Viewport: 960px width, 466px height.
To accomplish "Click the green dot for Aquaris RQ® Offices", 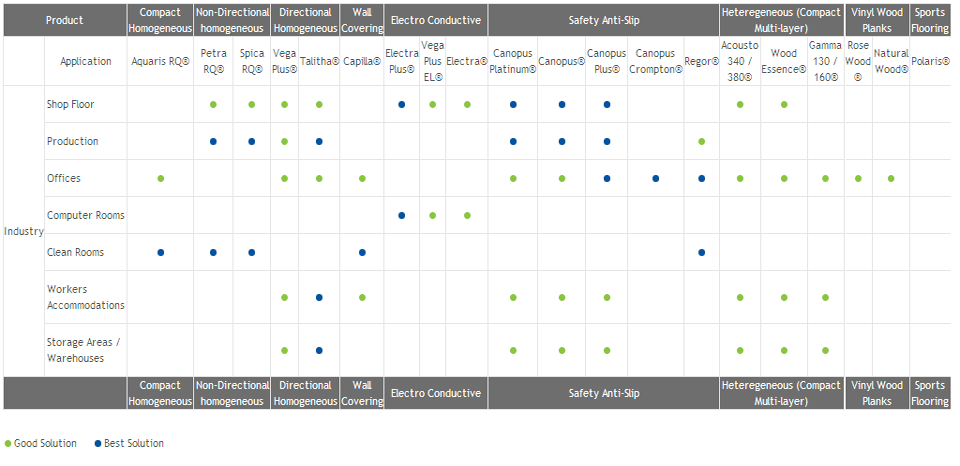I will [x=160, y=178].
